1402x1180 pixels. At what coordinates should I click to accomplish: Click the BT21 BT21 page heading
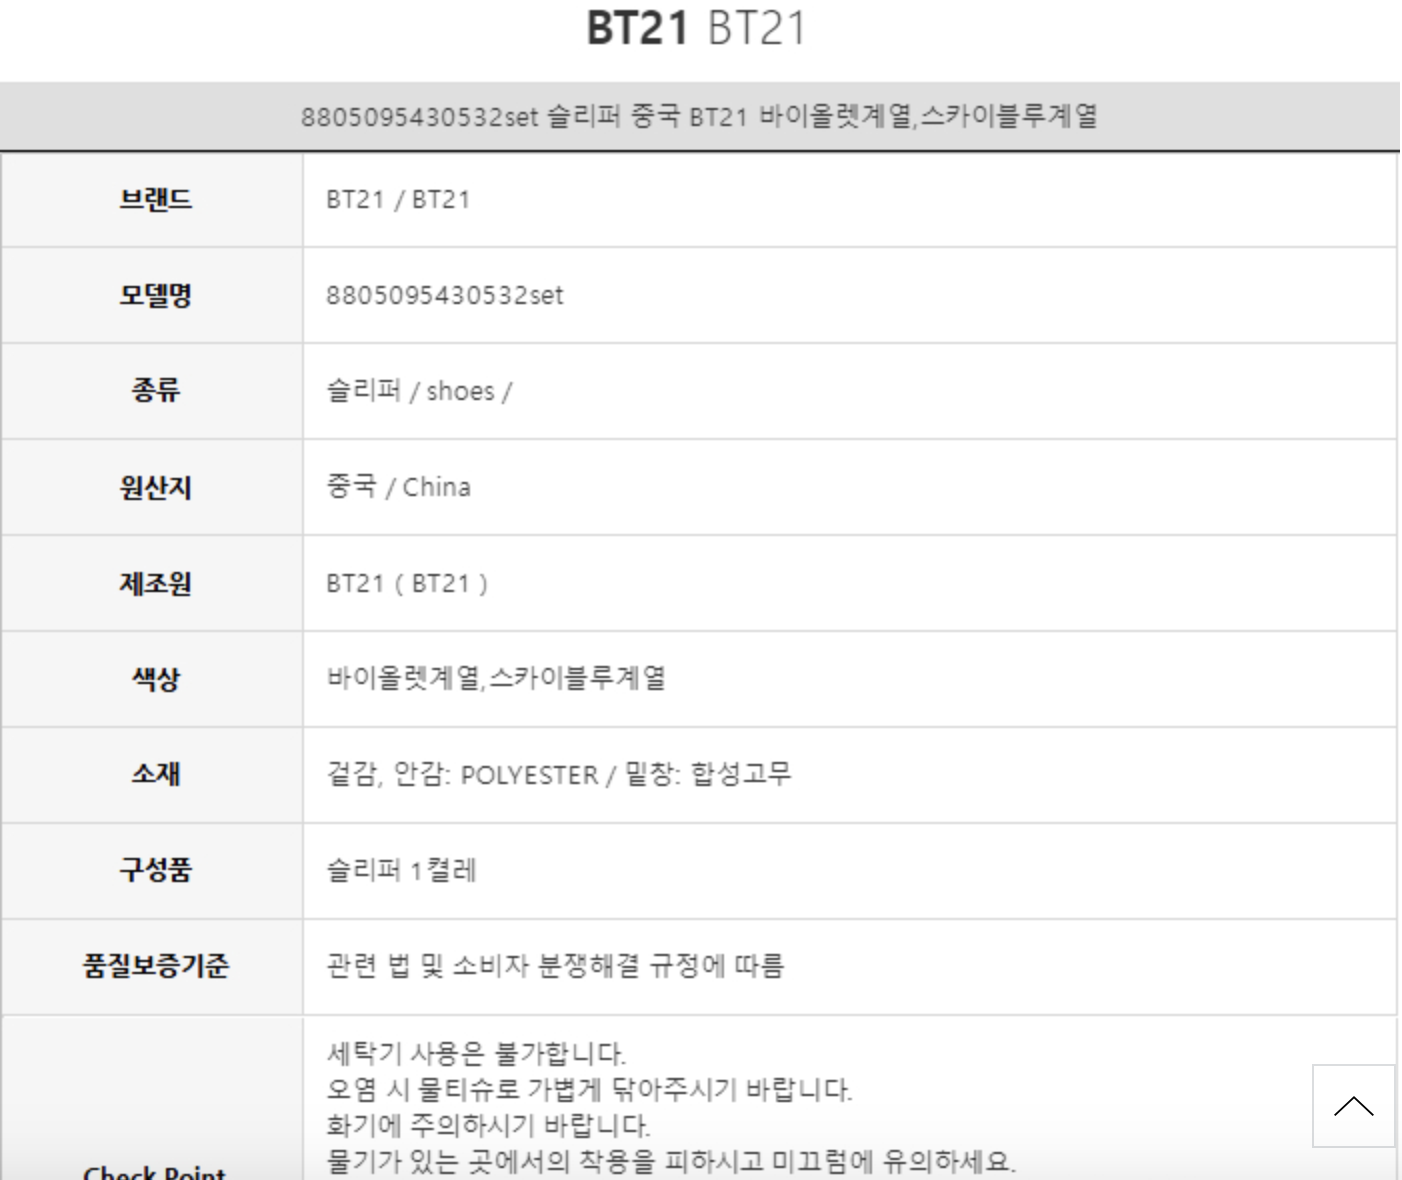click(696, 28)
